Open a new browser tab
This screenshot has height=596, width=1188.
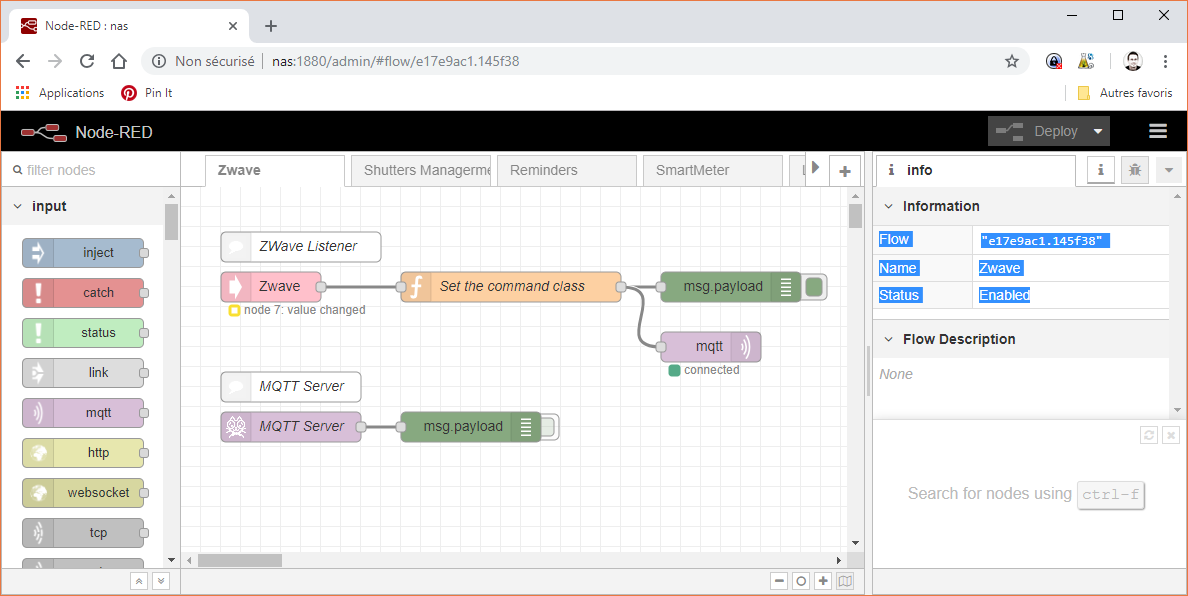[x=271, y=26]
